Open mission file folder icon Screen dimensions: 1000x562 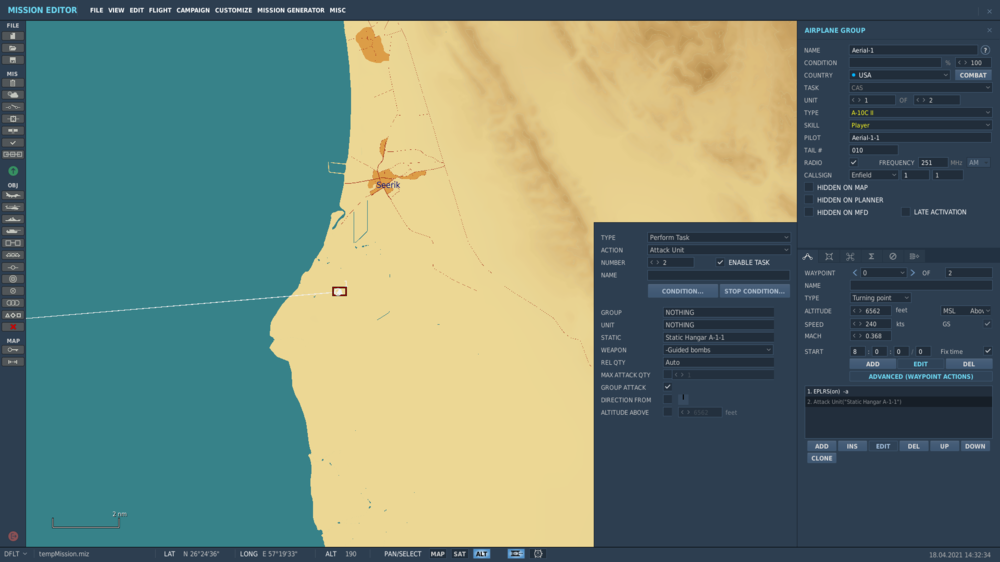[x=13, y=48]
